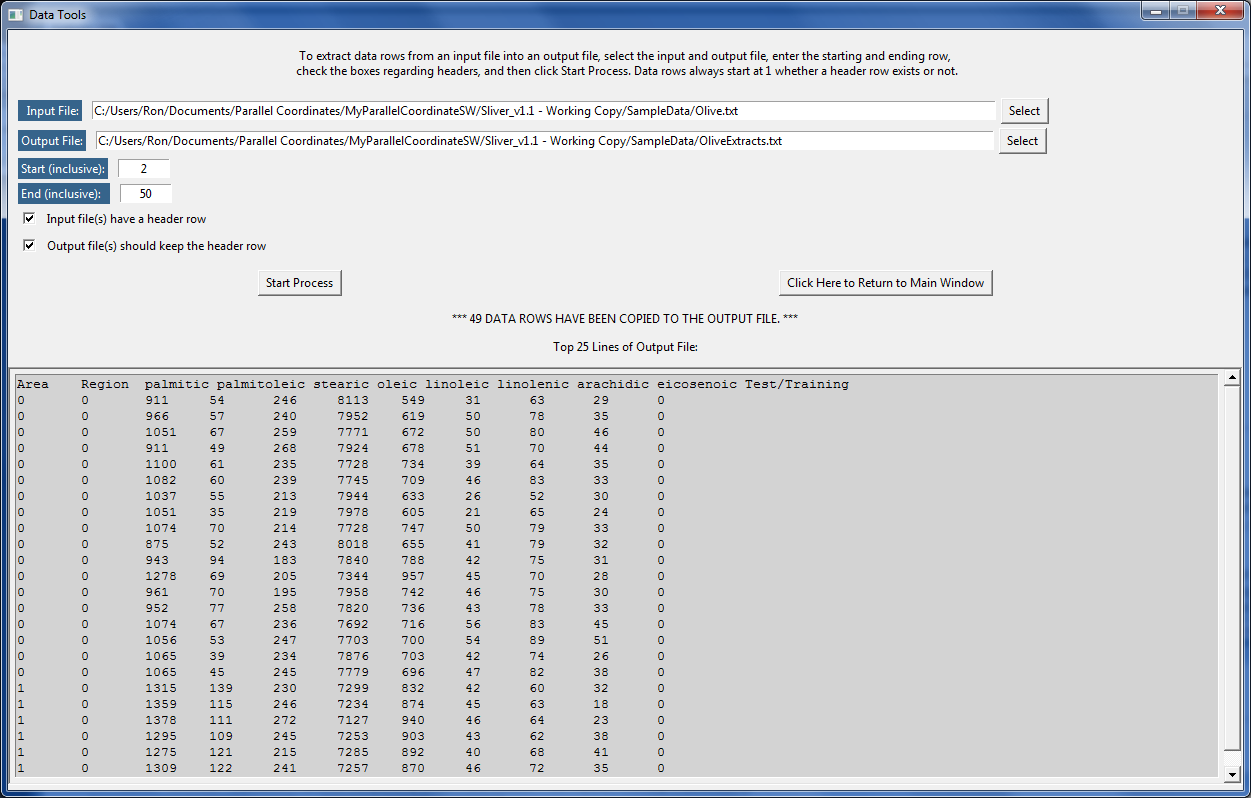Click the Output File label
The height and width of the screenshot is (798, 1251).
click(x=53, y=141)
